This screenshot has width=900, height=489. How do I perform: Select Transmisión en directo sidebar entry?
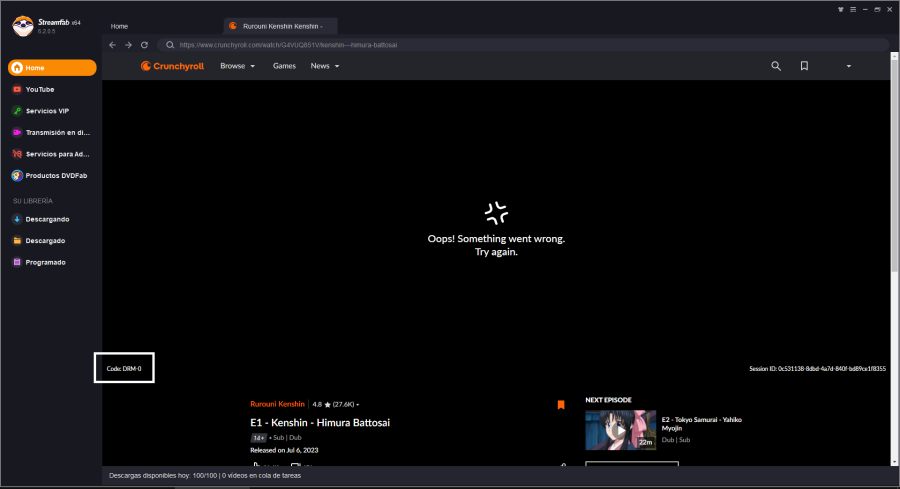(x=51, y=133)
